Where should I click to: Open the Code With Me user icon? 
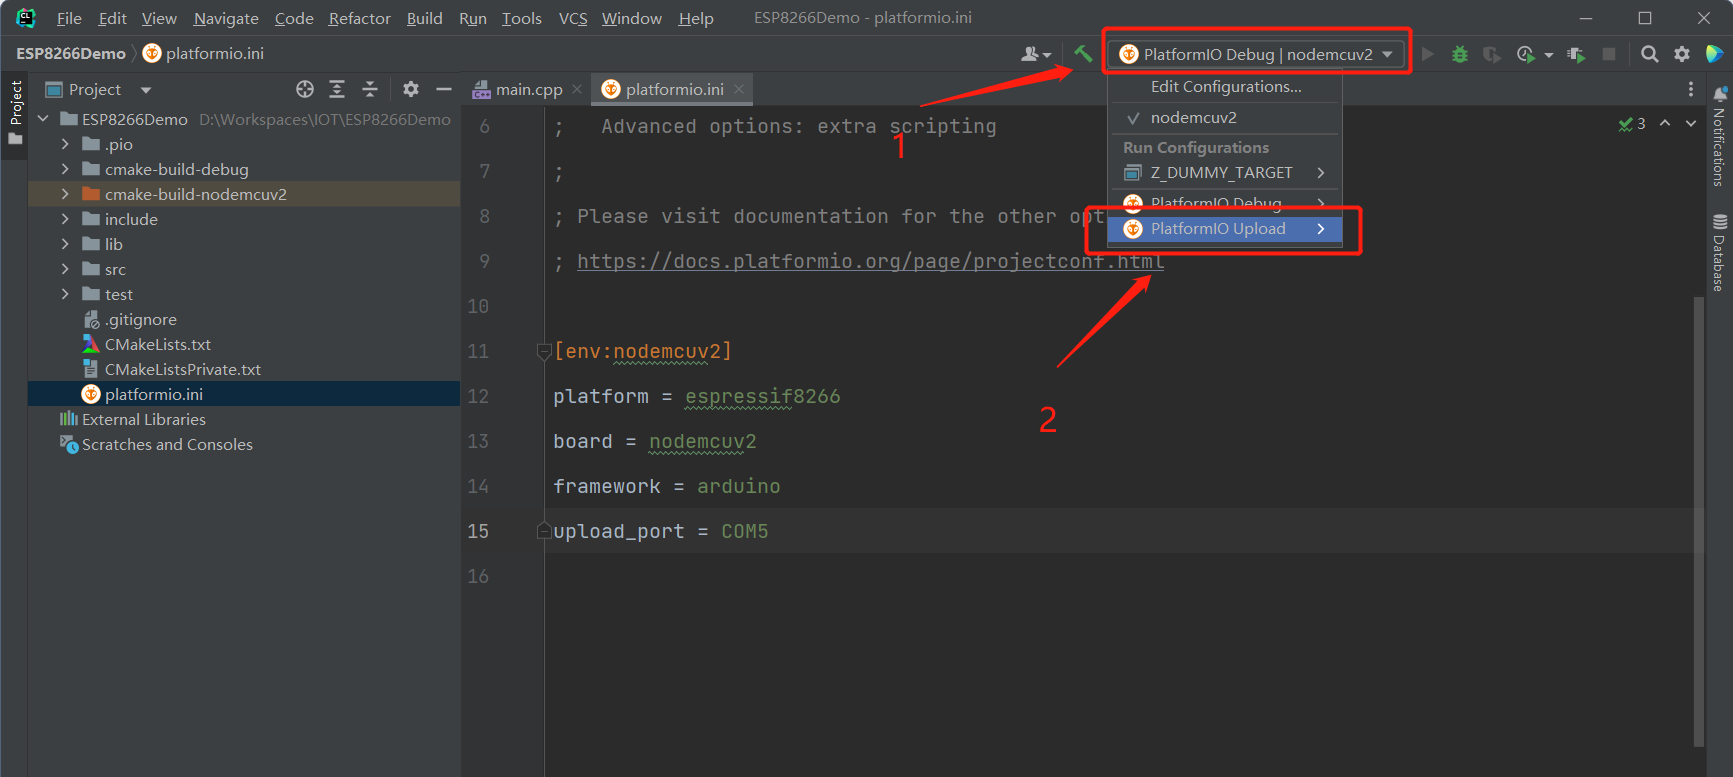coord(1036,54)
